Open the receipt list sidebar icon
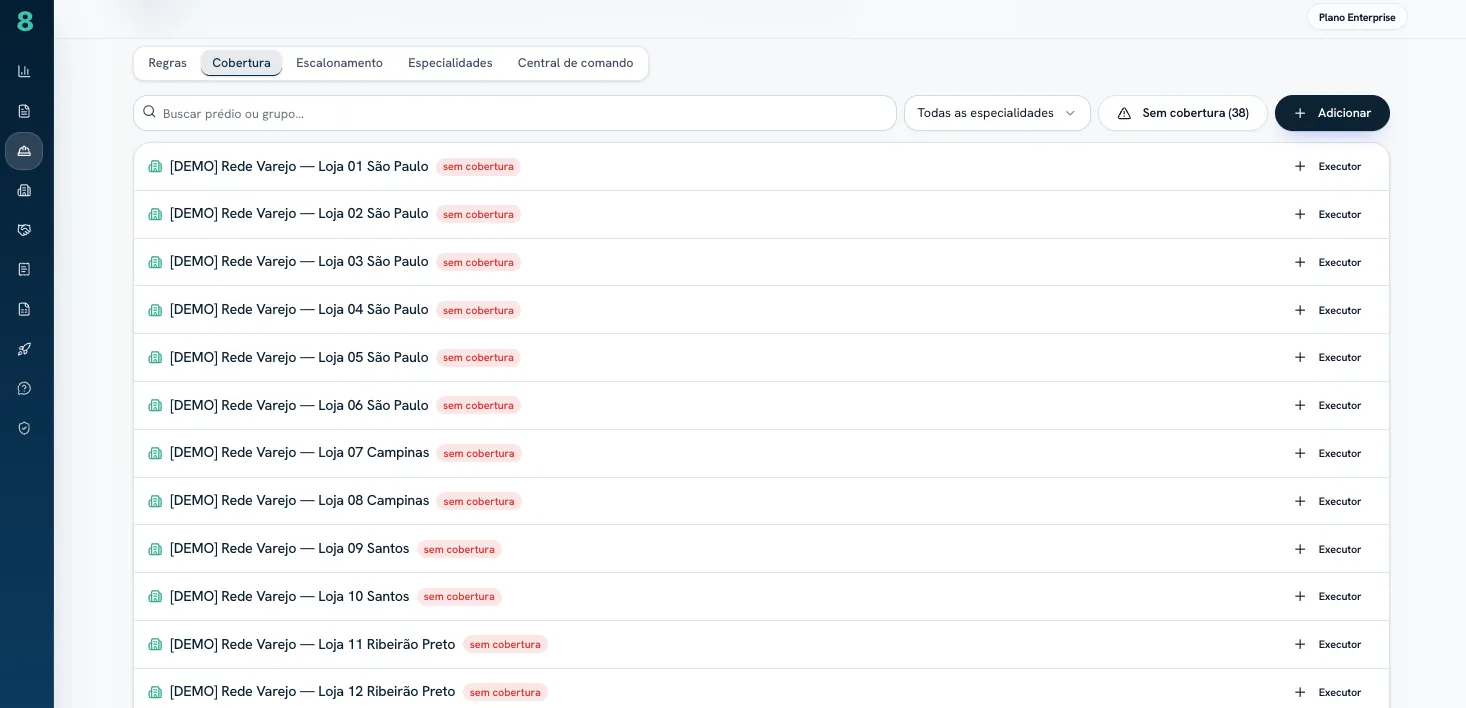This screenshot has width=1466, height=708. point(24,269)
